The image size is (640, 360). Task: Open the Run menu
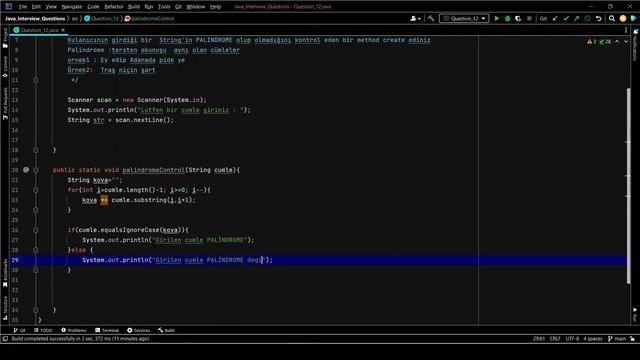149,7
